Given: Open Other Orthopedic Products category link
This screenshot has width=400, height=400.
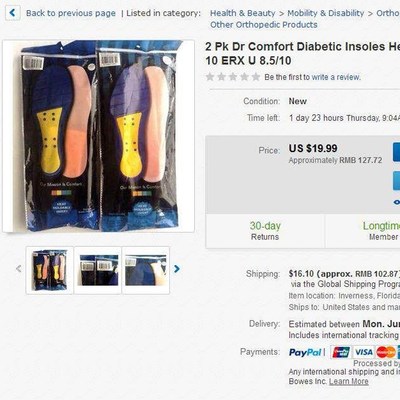Looking at the screenshot, I should coord(264,25).
